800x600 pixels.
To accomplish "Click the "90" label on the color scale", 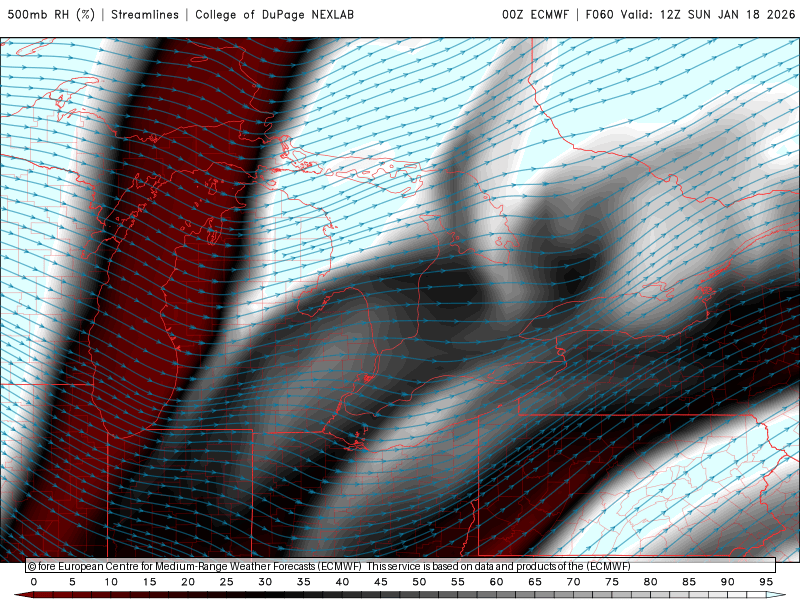I will tap(727, 582).
